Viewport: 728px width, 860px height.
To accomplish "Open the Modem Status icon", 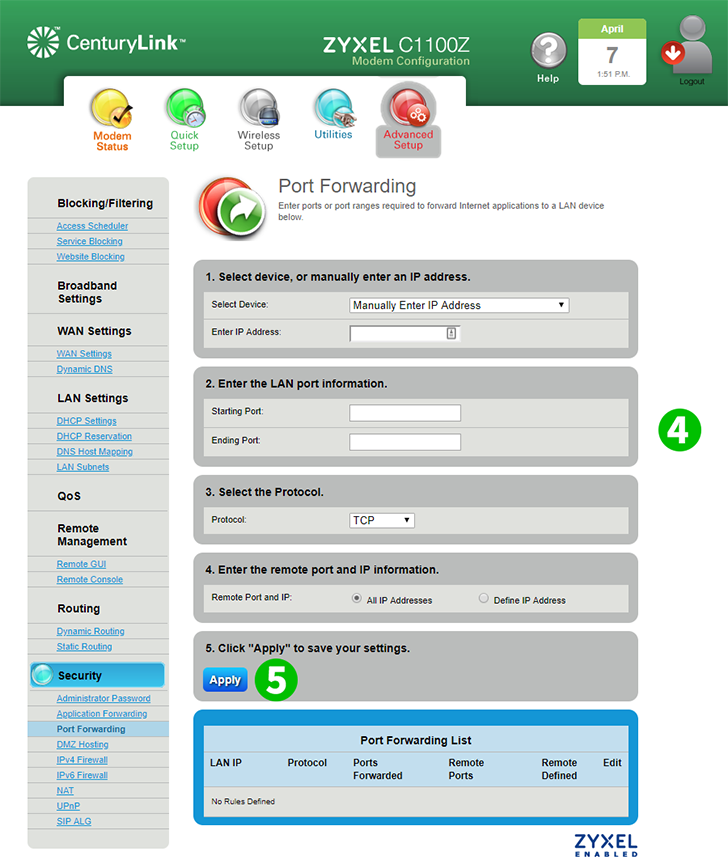I will (112, 108).
